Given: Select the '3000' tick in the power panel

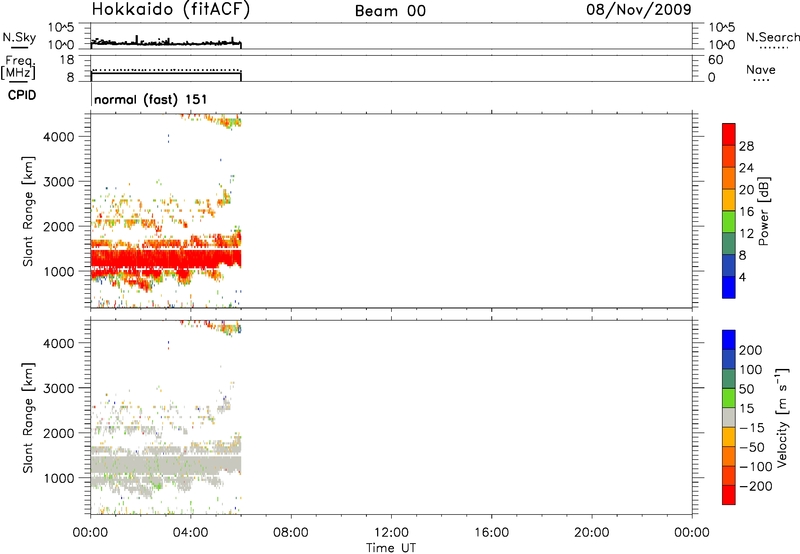Looking at the screenshot, I should pos(59,182).
